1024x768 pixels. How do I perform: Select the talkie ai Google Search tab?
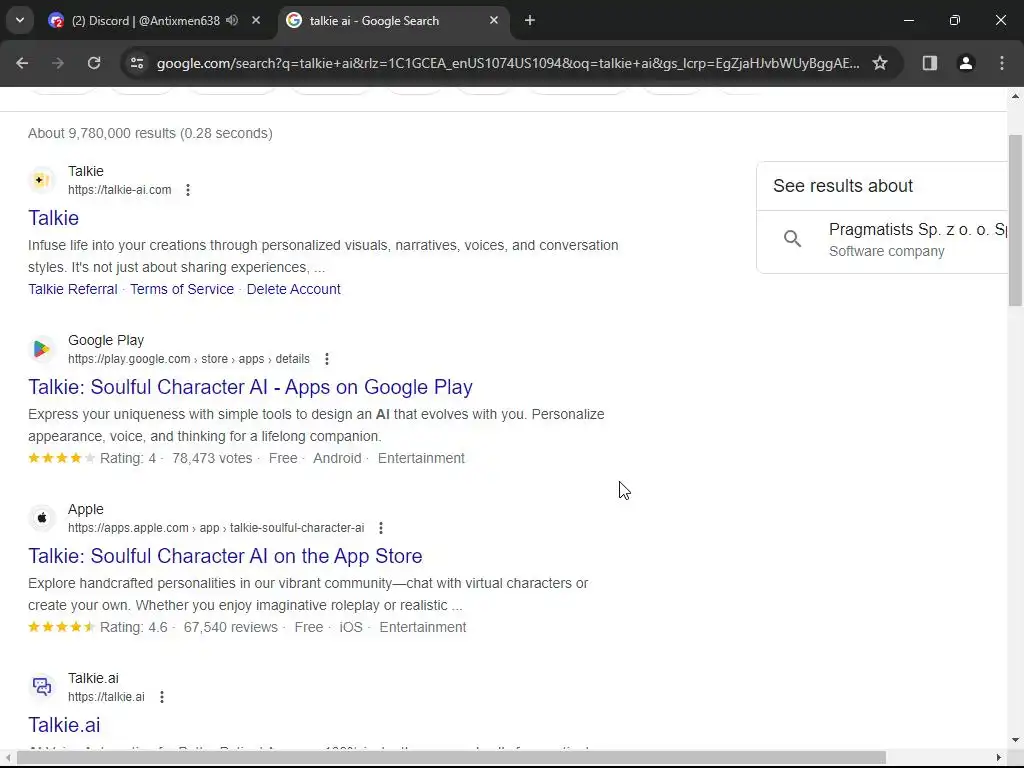coord(392,21)
